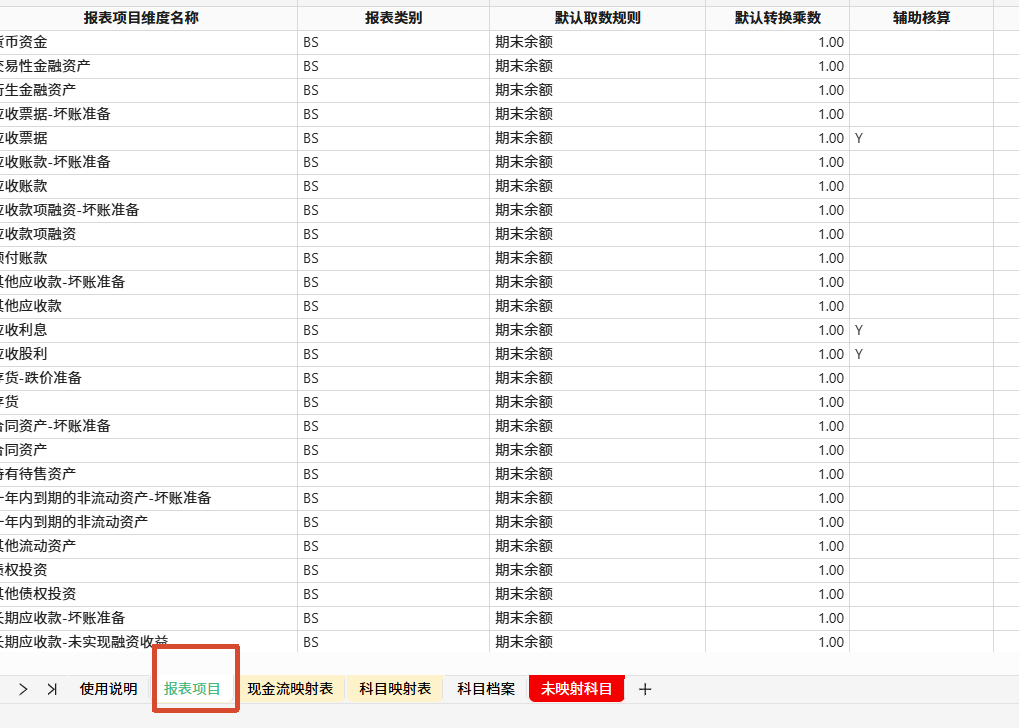Click the BS cell in 其他流动资产 row
The image size is (1019, 728).
coord(393,546)
